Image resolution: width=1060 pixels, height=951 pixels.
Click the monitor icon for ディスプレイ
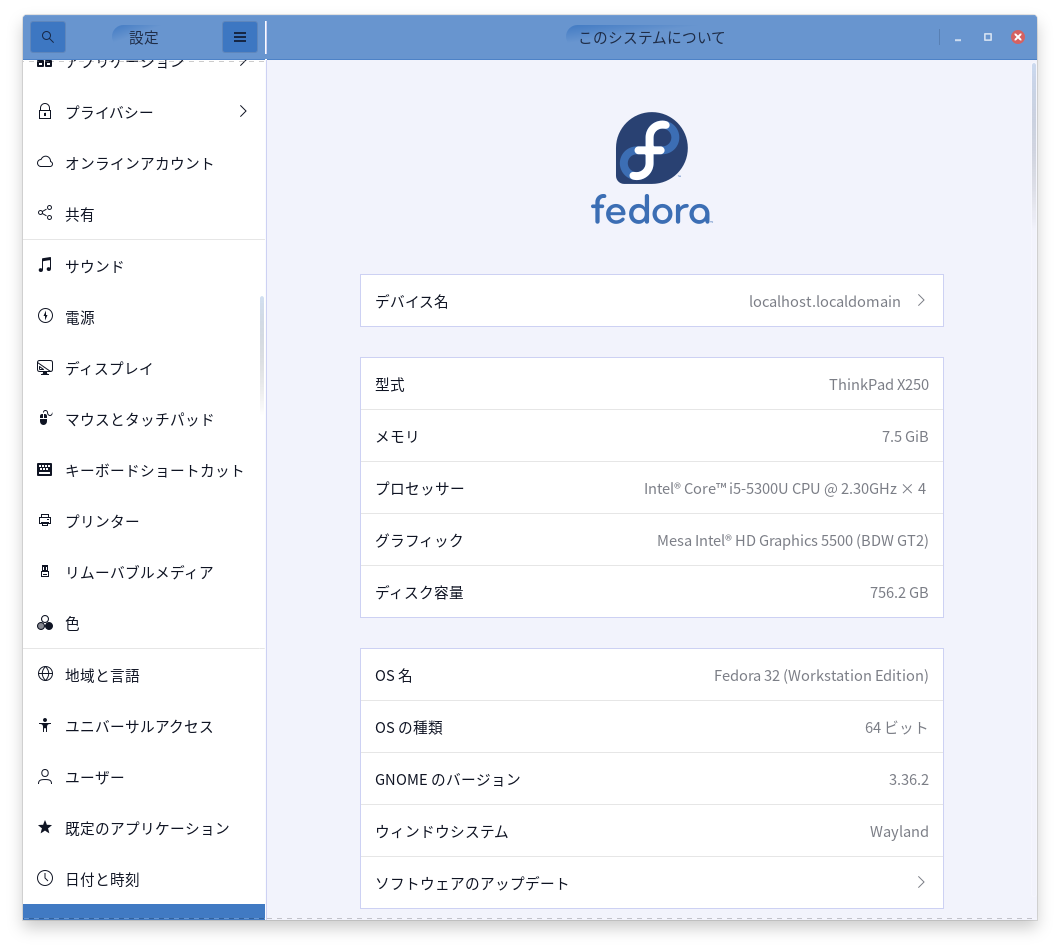pos(45,367)
